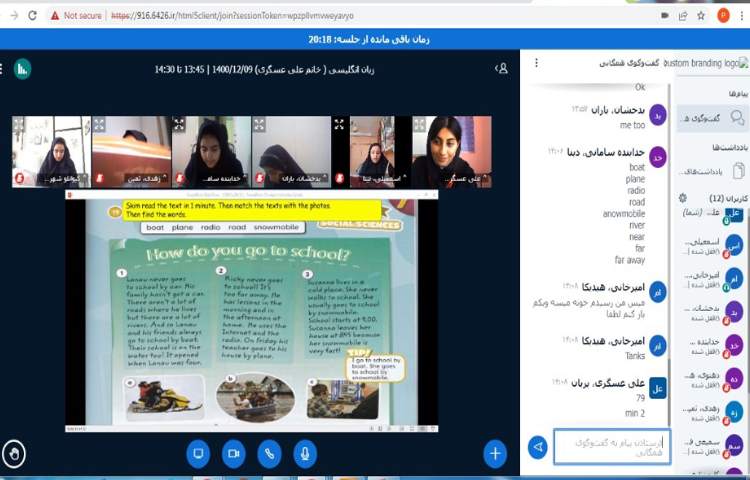Viewport: 750px width, 480px height.
Task: Click 'min 2' chat message
Action: [x=635, y=413]
